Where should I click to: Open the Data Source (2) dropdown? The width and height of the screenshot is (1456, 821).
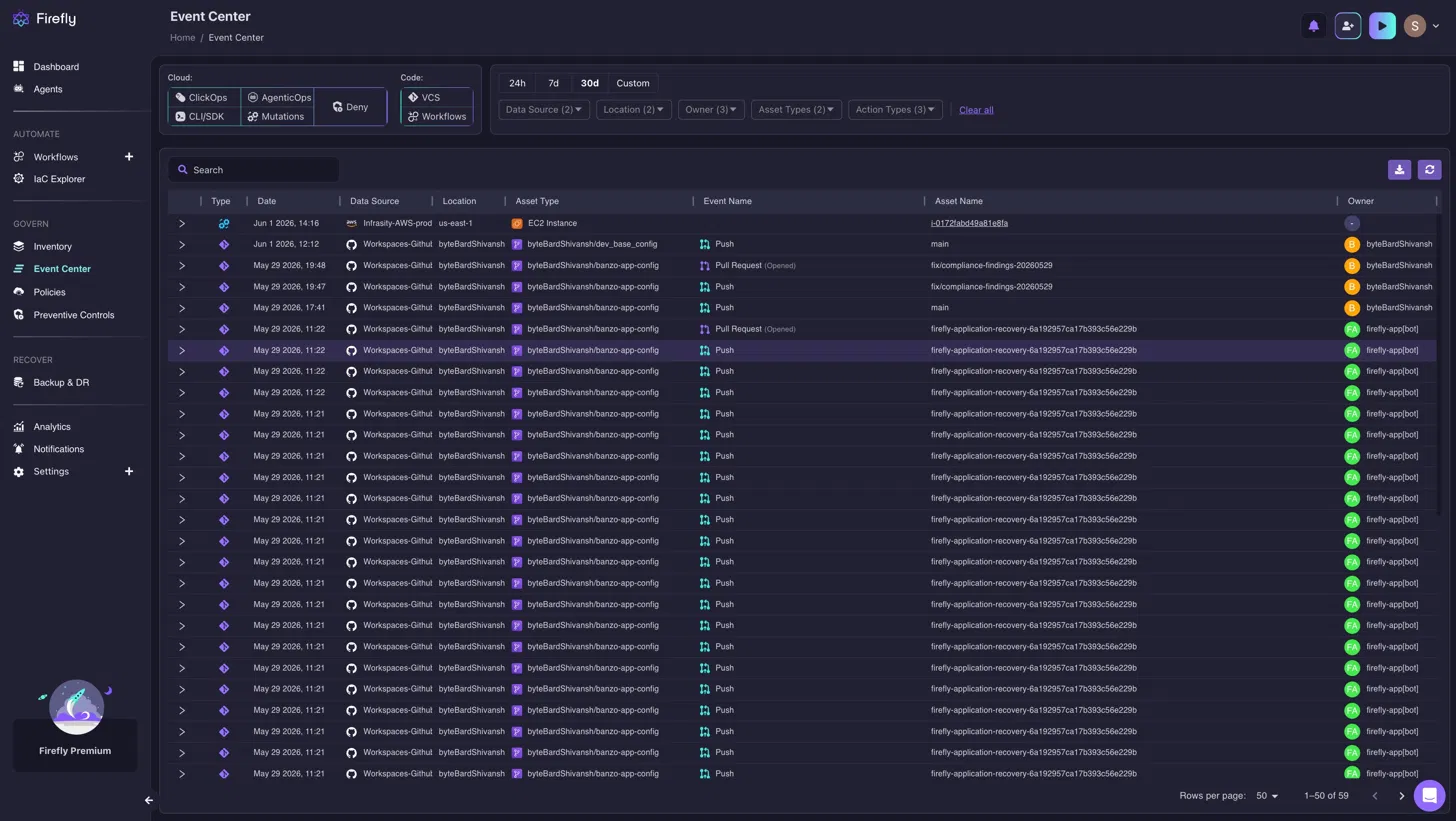coord(544,110)
